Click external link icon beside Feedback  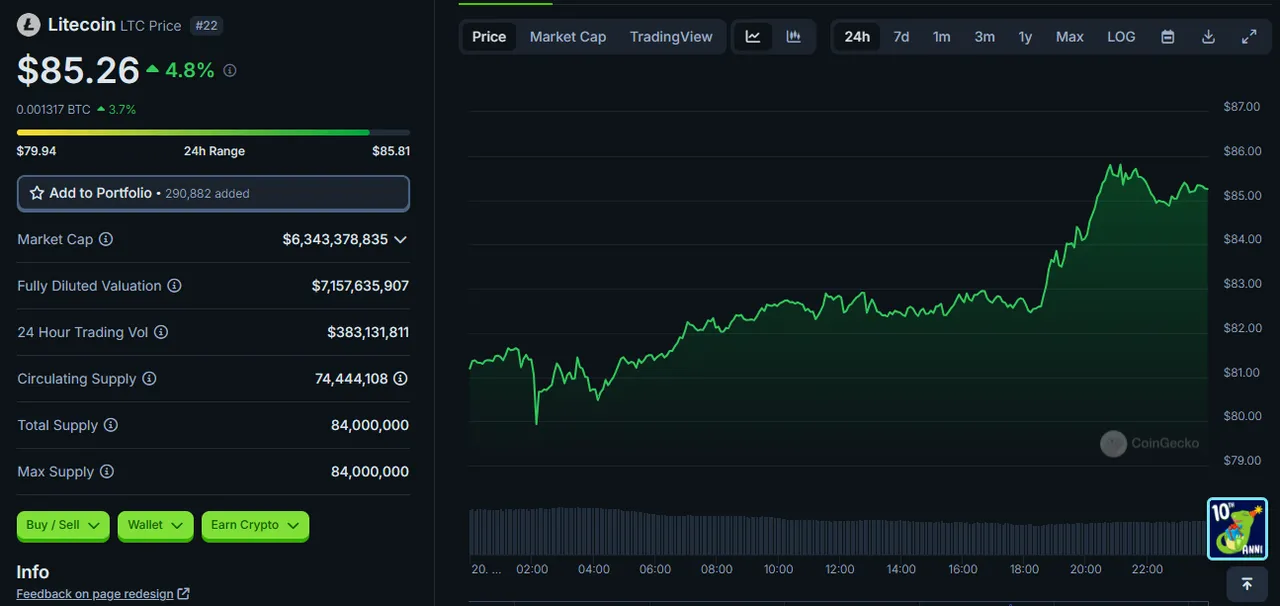(183, 594)
